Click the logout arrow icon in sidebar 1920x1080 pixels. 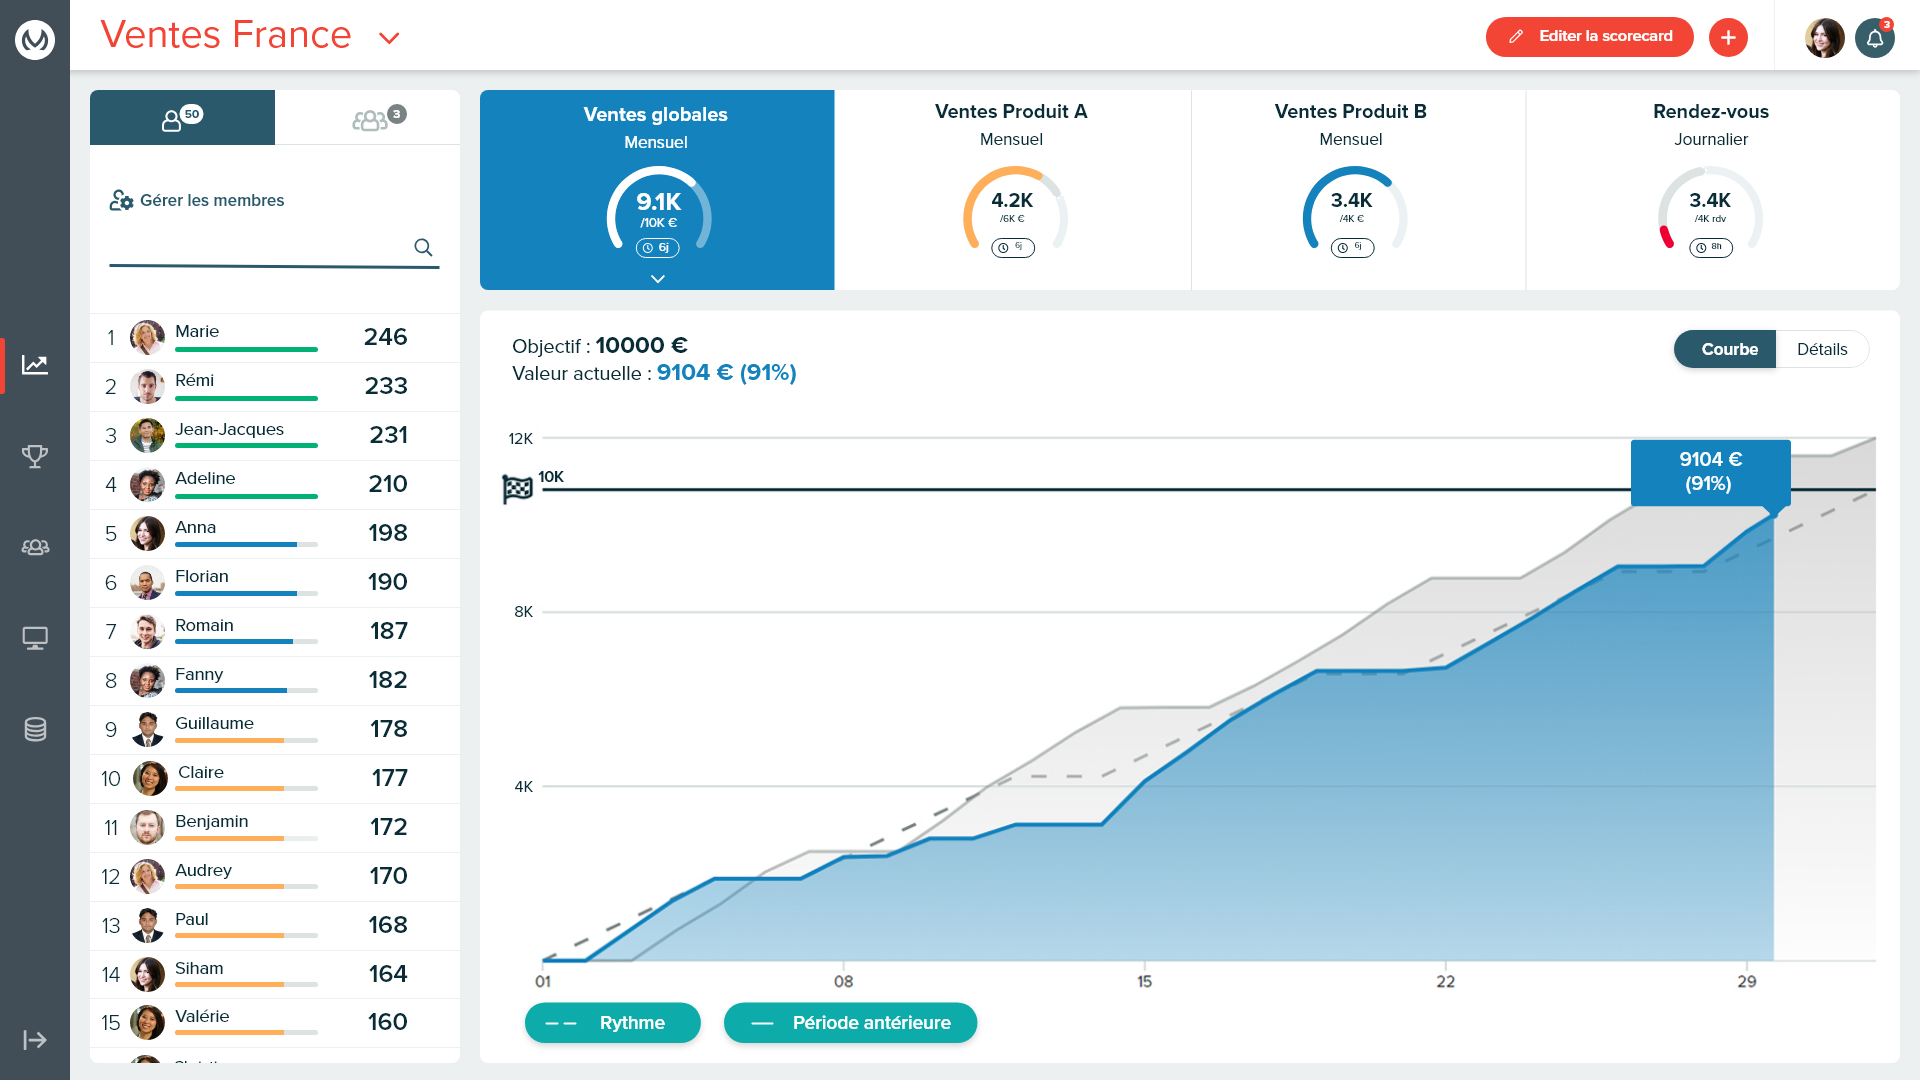point(35,1040)
